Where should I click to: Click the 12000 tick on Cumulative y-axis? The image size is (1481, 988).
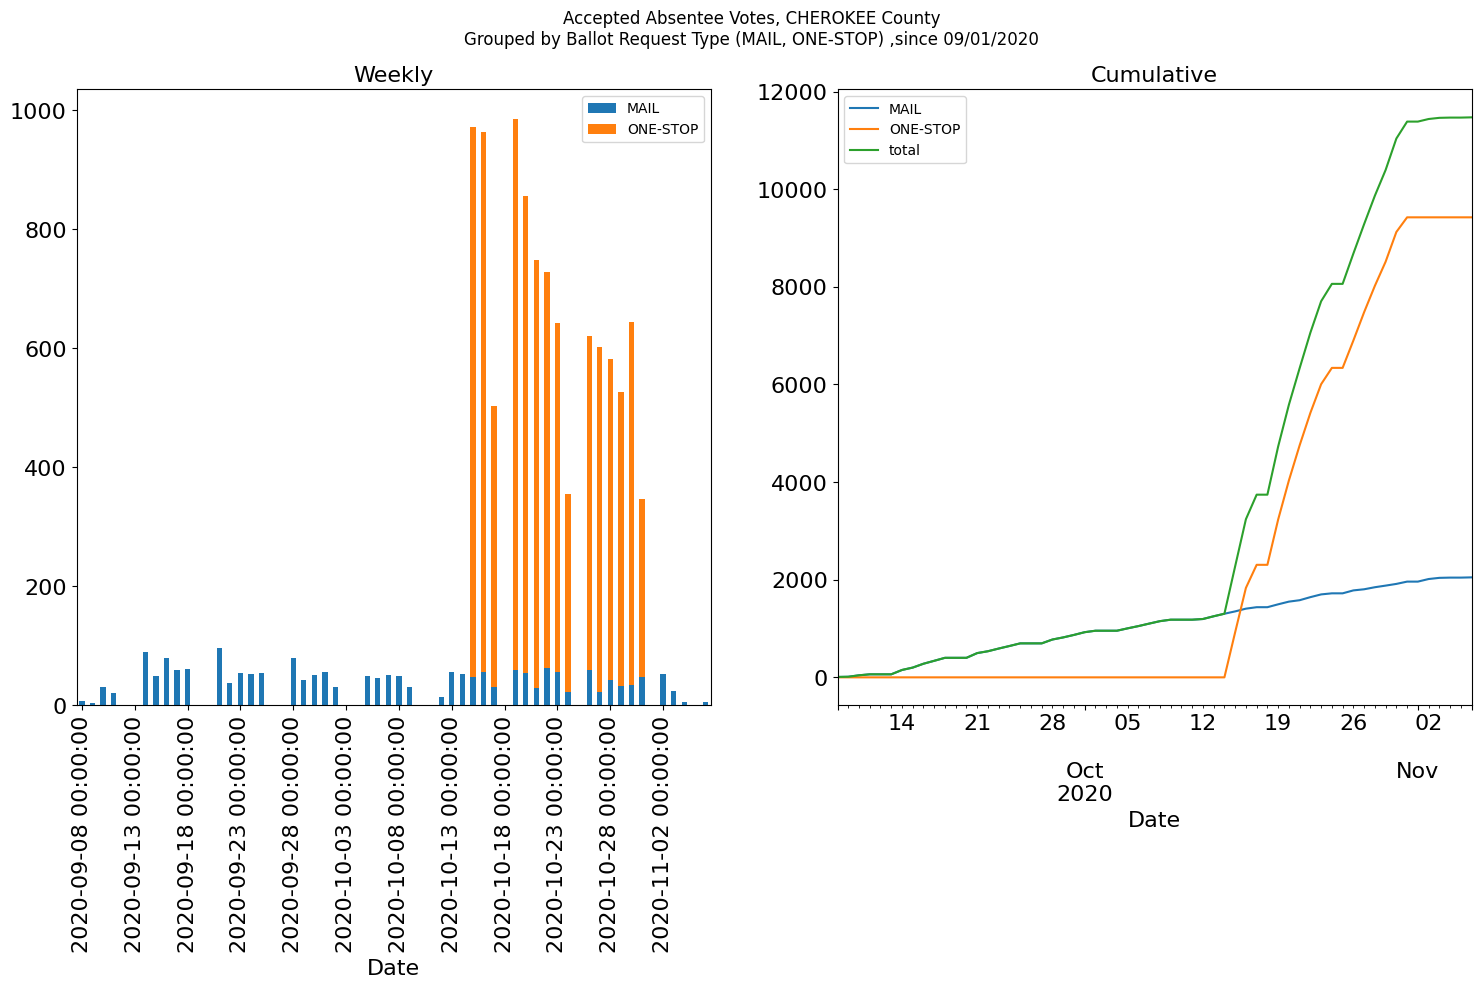pos(793,92)
